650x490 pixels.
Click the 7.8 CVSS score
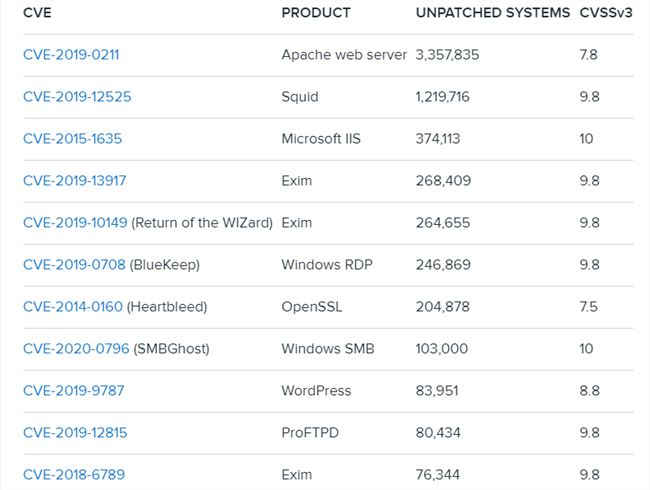[x=588, y=55]
